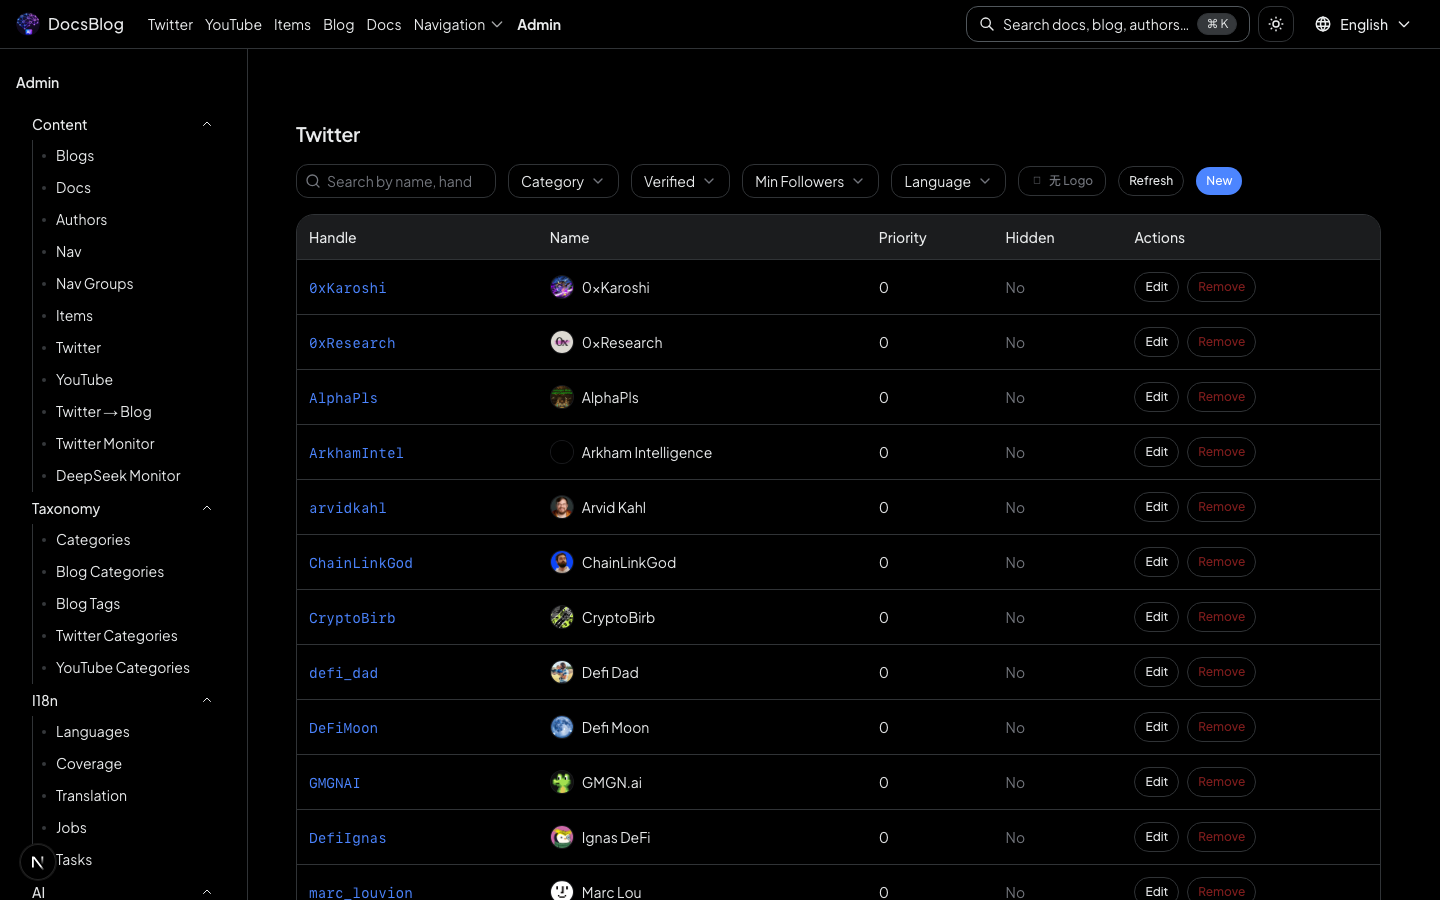Viewport: 1440px width, 900px height.
Task: Open the Category filter dropdown
Action: click(562, 181)
